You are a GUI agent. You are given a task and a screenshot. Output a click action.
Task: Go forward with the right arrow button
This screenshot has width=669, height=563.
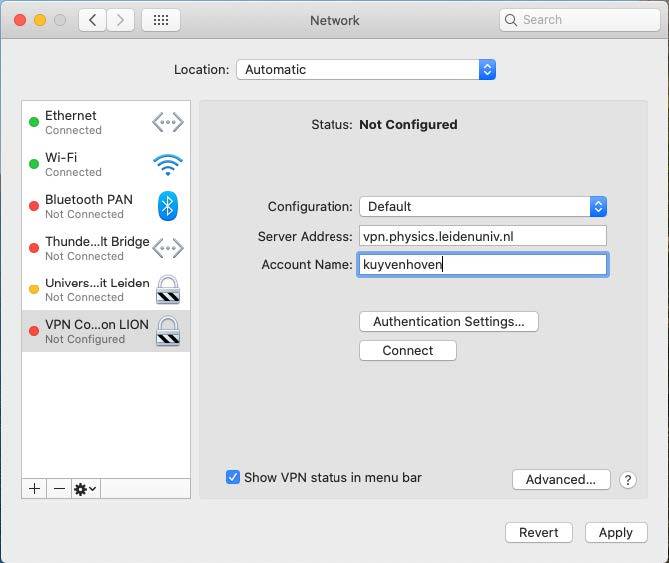pos(120,20)
